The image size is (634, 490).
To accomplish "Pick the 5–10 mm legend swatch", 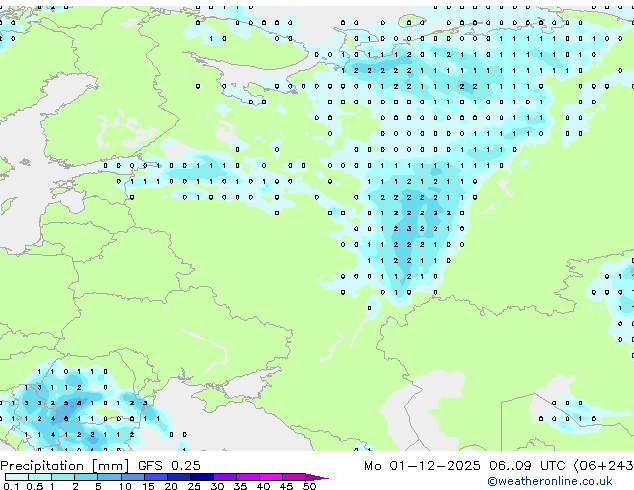I will pyautogui.click(x=109, y=477).
